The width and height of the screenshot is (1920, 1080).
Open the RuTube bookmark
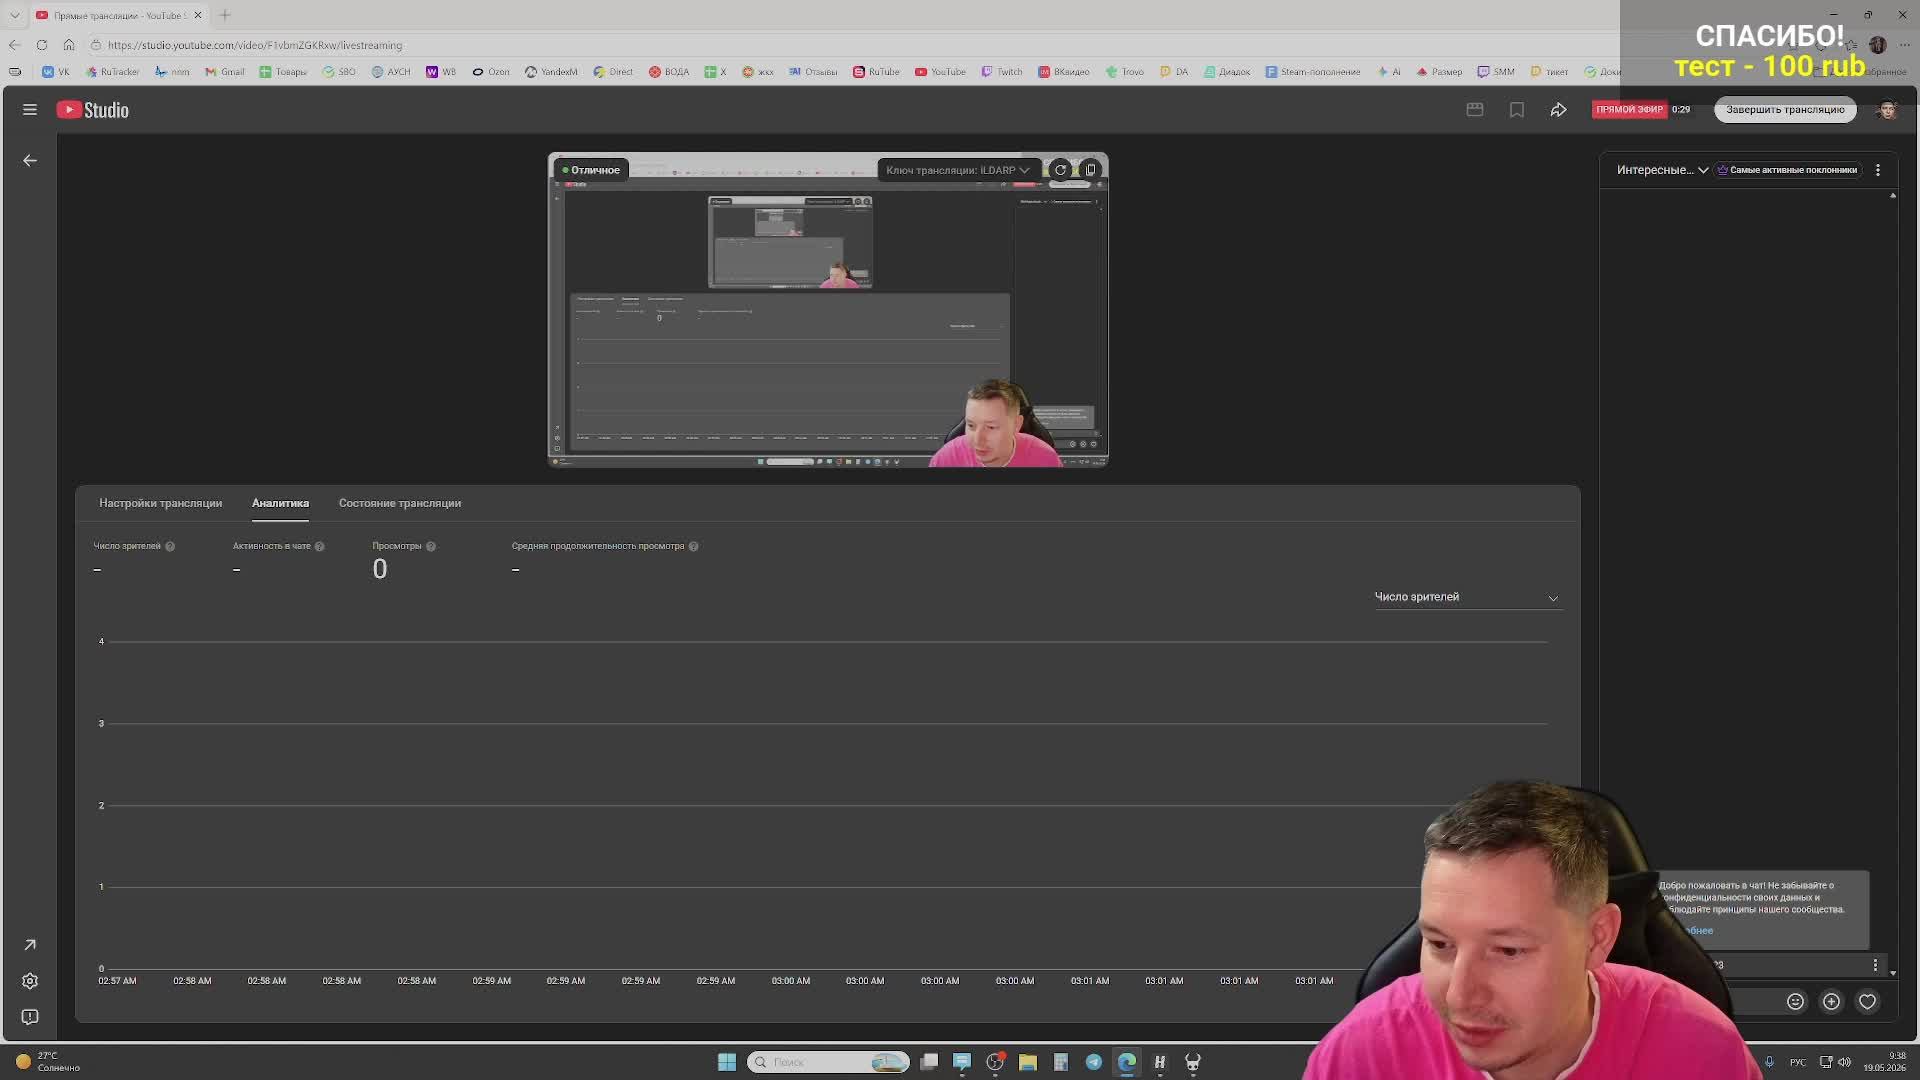click(876, 72)
